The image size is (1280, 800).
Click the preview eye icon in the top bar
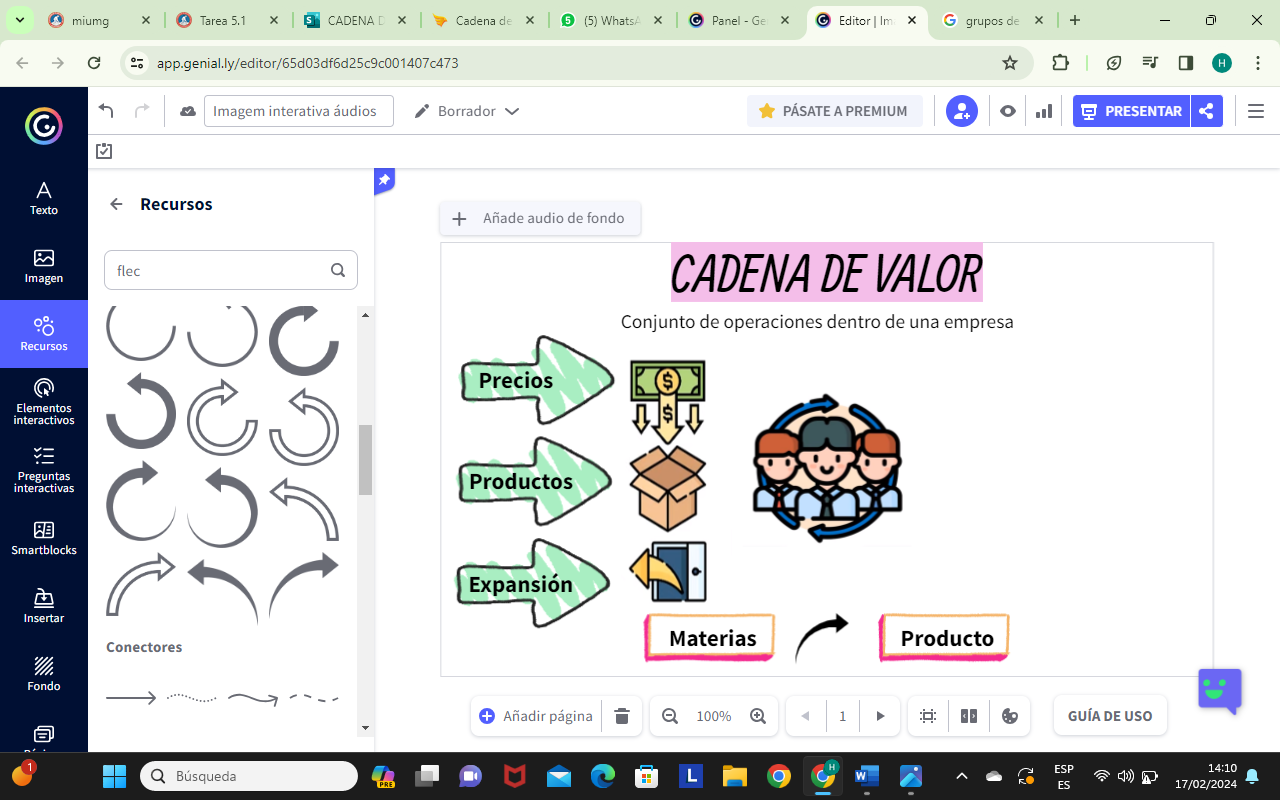[1007, 111]
